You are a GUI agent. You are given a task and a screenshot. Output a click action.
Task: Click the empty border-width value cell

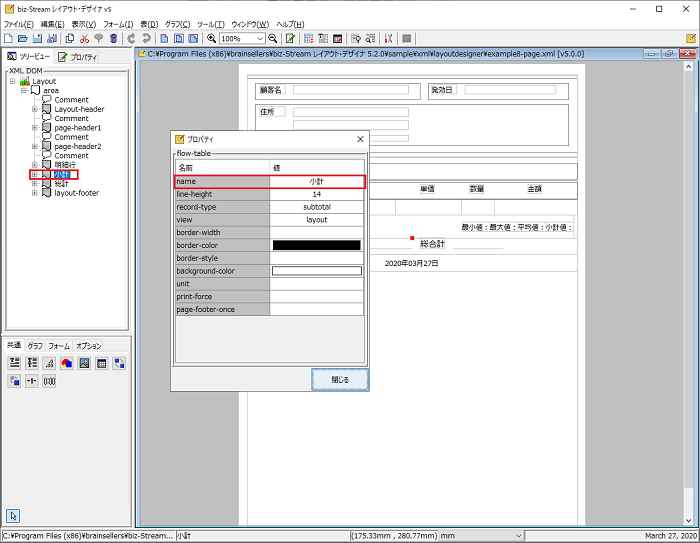pyautogui.click(x=317, y=232)
